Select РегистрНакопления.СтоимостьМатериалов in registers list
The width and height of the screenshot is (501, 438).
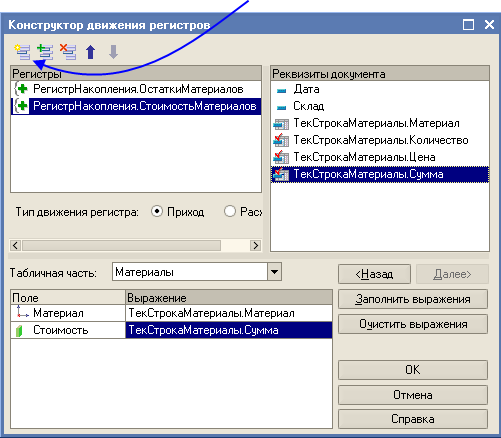point(137,106)
